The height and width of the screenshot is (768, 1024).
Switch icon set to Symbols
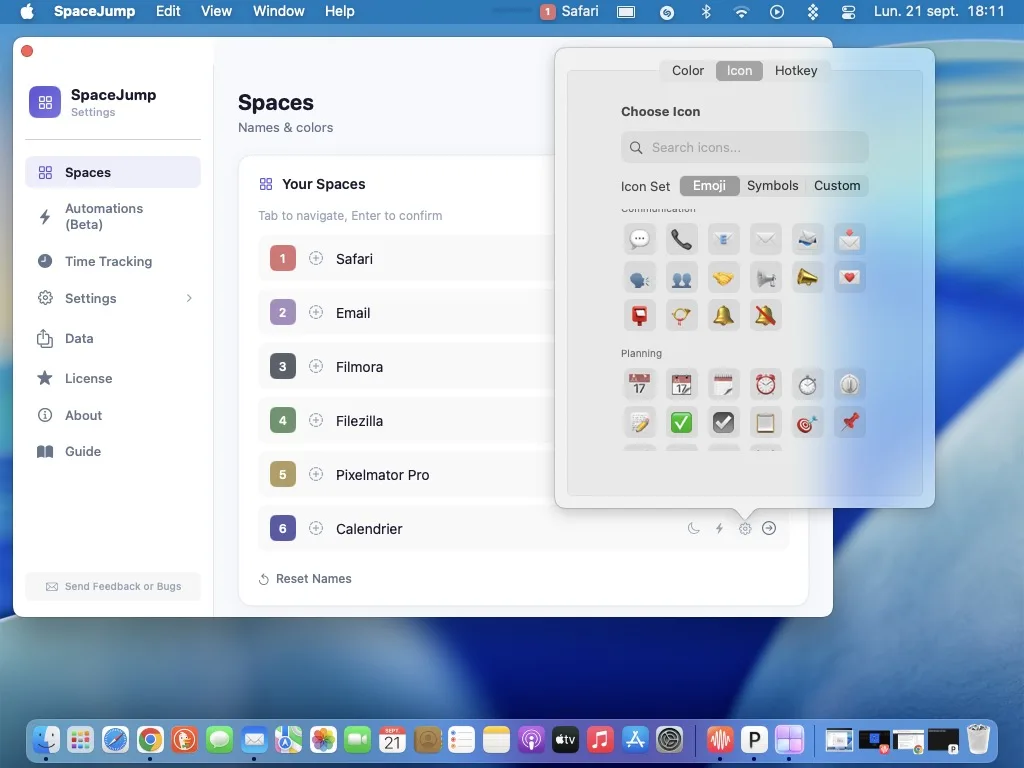pos(773,185)
